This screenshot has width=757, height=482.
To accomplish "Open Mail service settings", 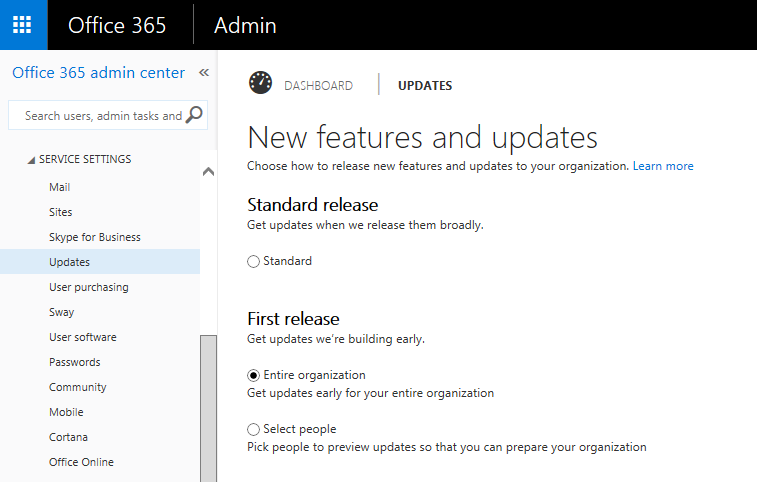I will (59, 187).
